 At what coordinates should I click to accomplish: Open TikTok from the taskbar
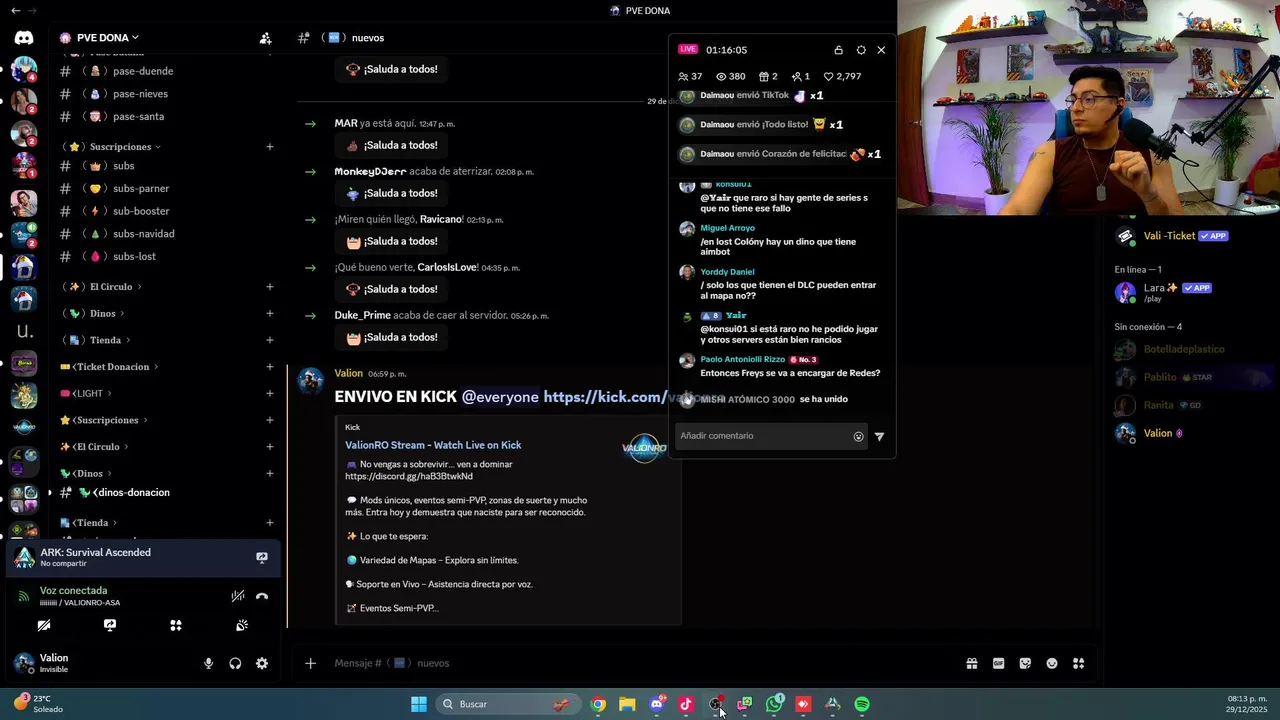[686, 704]
